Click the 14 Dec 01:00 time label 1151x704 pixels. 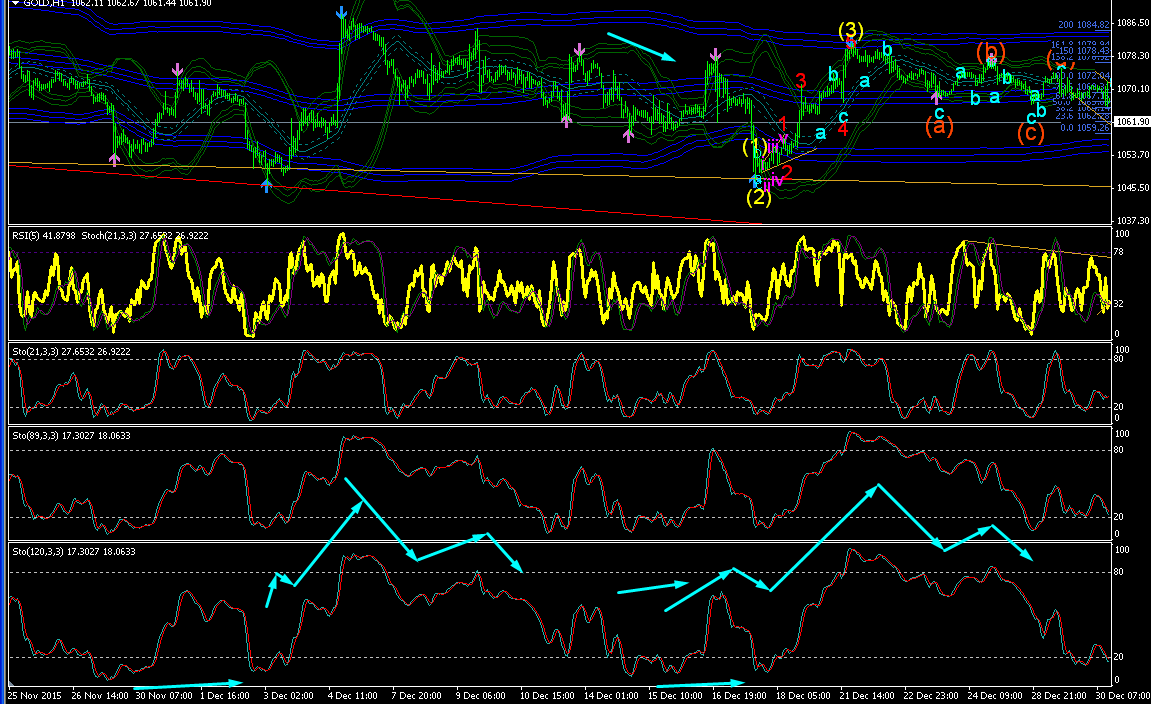(611, 695)
